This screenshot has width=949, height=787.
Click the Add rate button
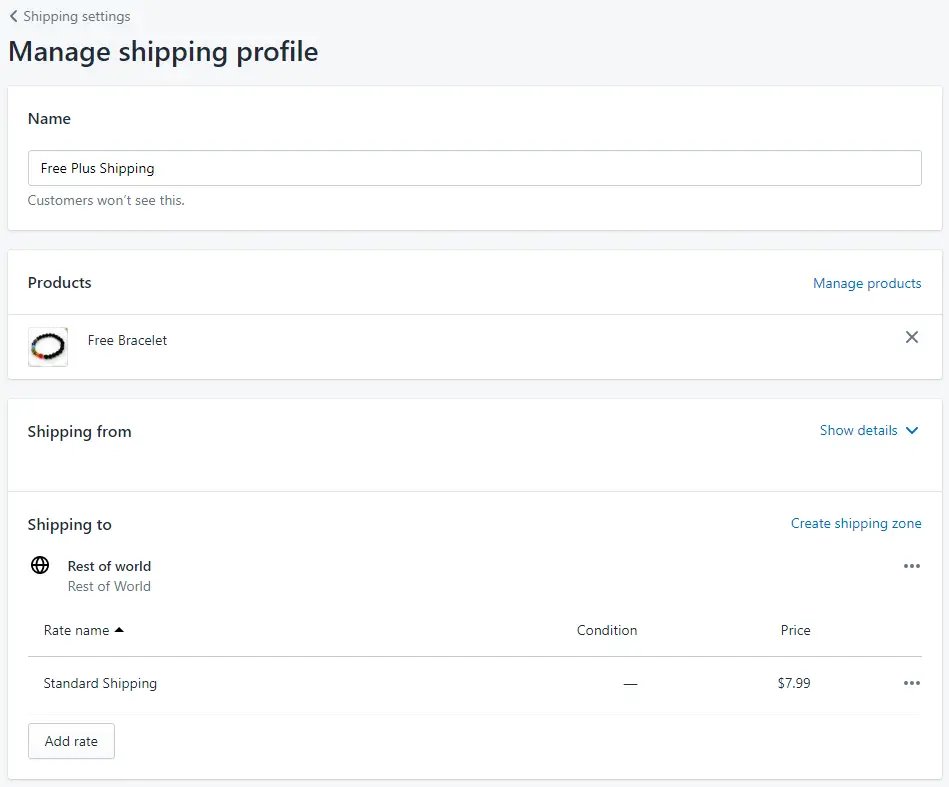coord(71,741)
